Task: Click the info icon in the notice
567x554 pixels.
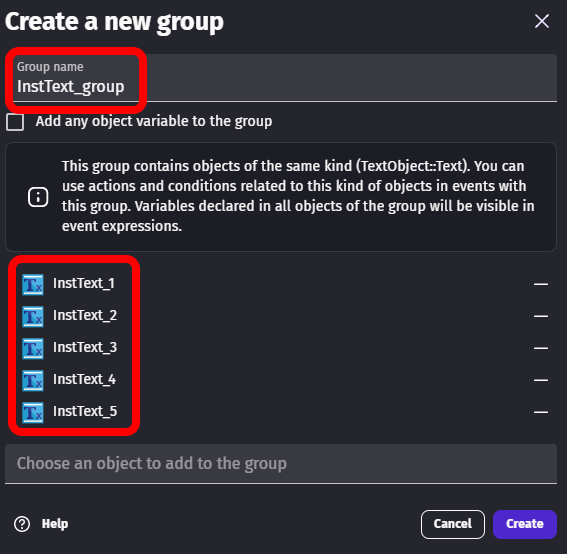Action: tap(38, 197)
